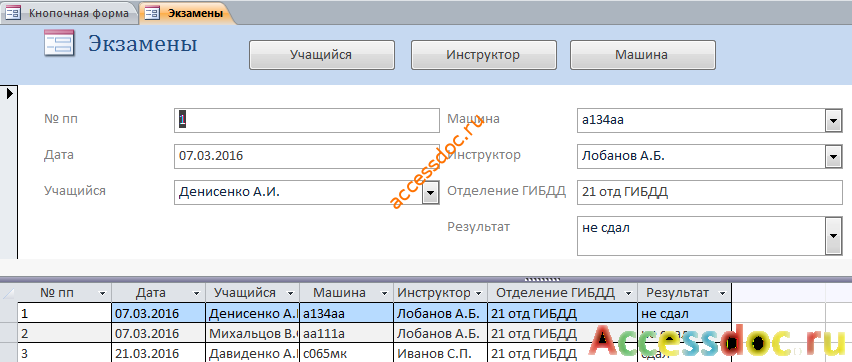The width and height of the screenshot is (852, 362).
Task: Click не сдал in datasheet row 1
Action: (x=685, y=314)
